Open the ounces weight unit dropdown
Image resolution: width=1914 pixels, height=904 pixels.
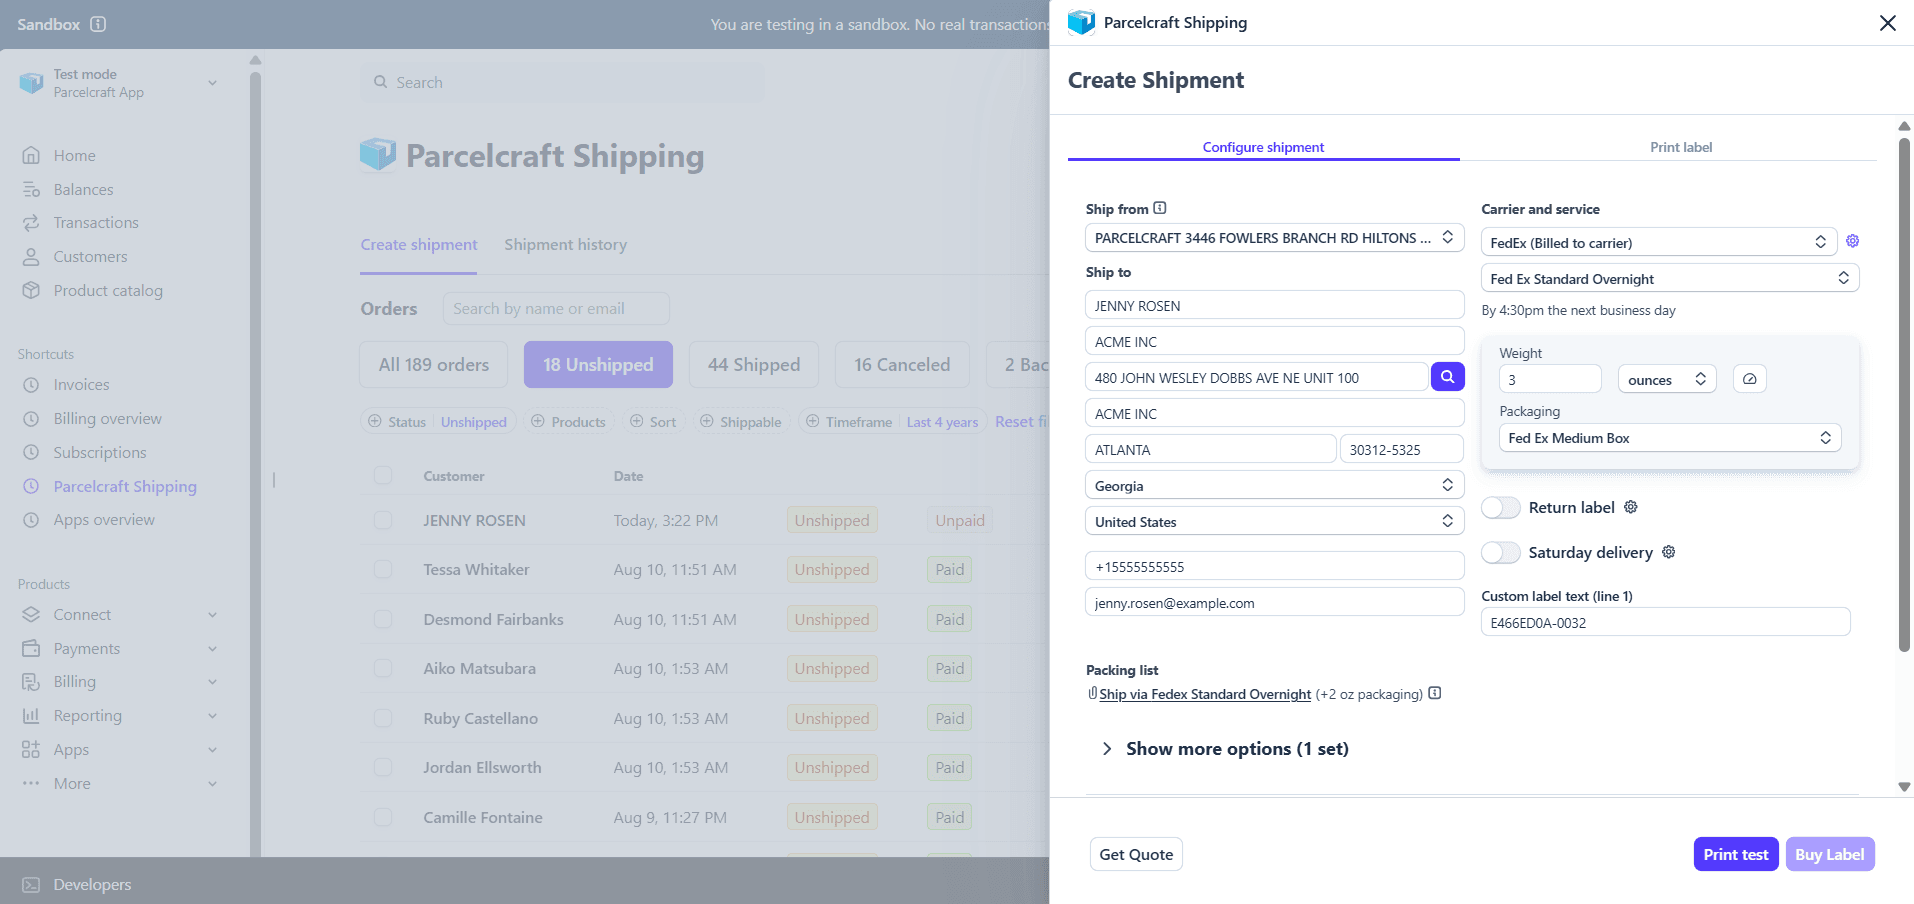click(1667, 379)
